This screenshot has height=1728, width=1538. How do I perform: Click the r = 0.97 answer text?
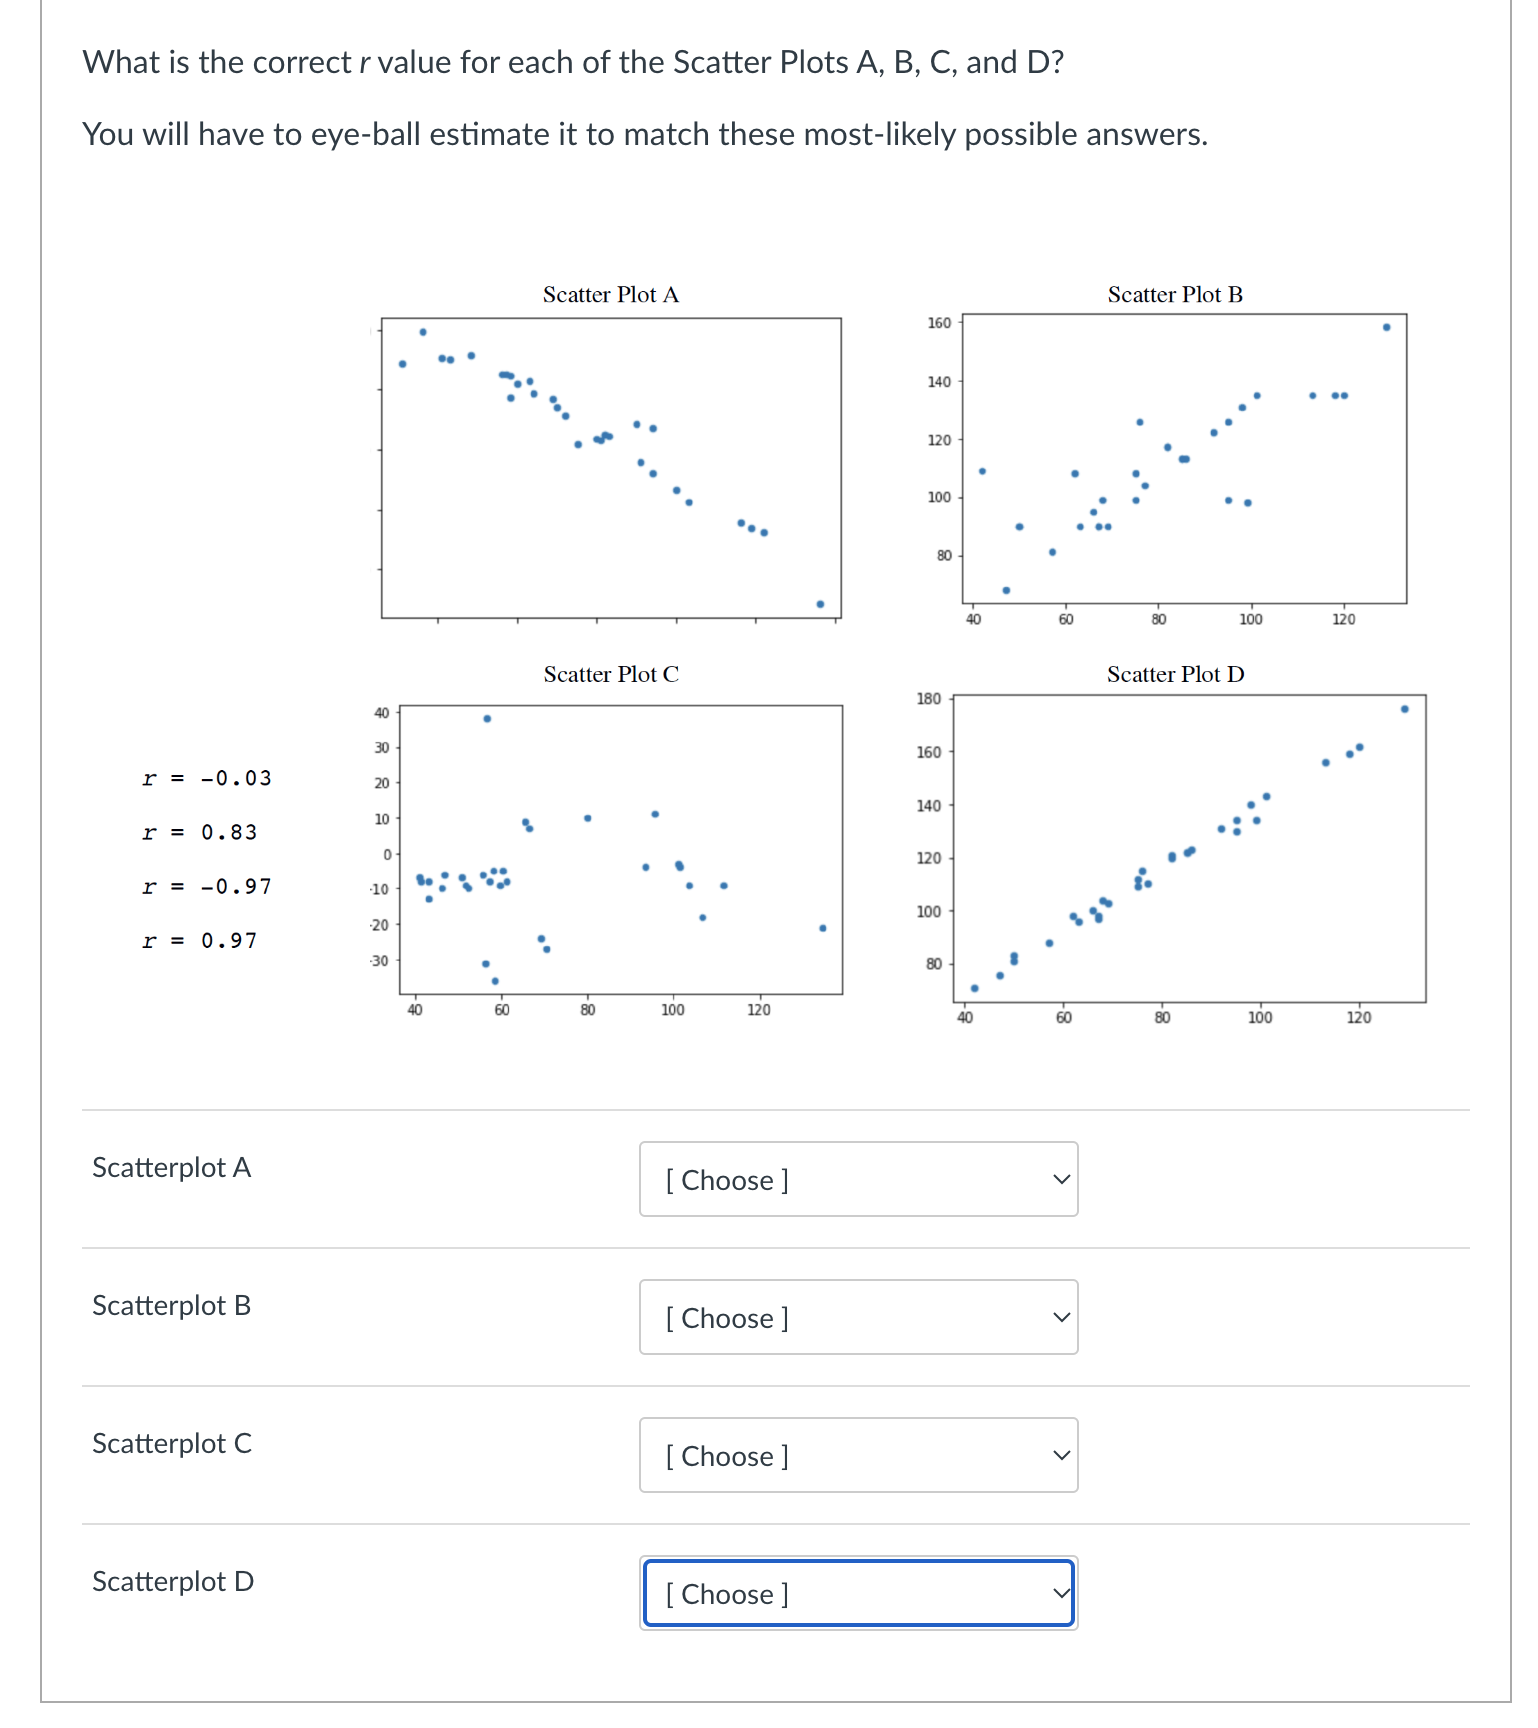point(199,940)
